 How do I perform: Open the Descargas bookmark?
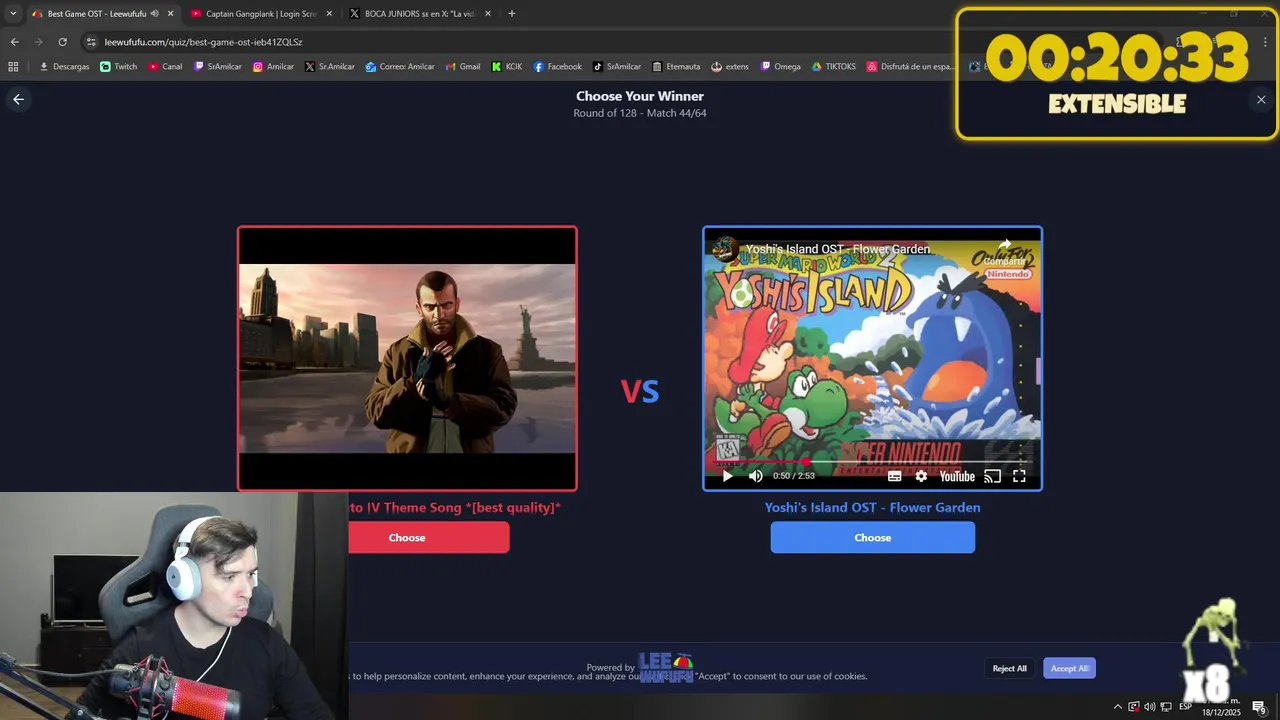tap(64, 67)
